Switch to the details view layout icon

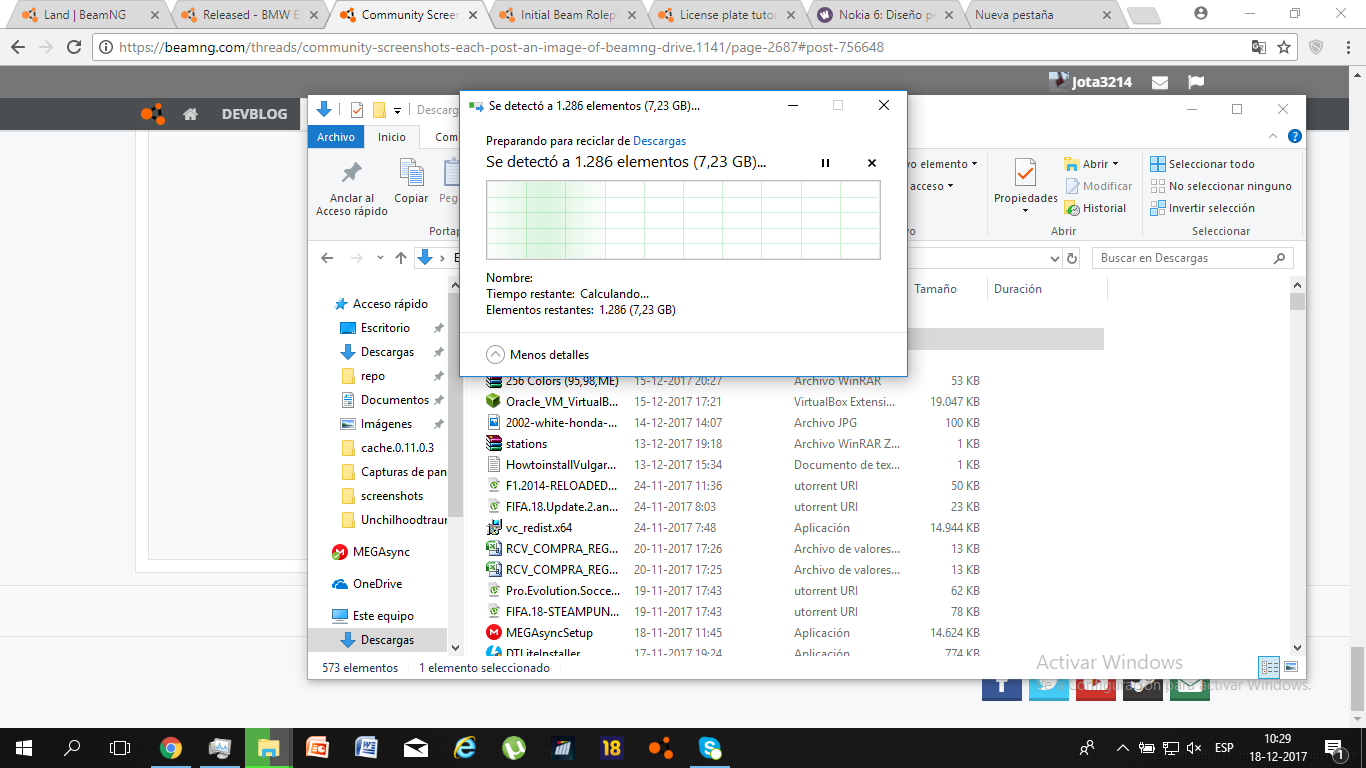click(x=1269, y=667)
